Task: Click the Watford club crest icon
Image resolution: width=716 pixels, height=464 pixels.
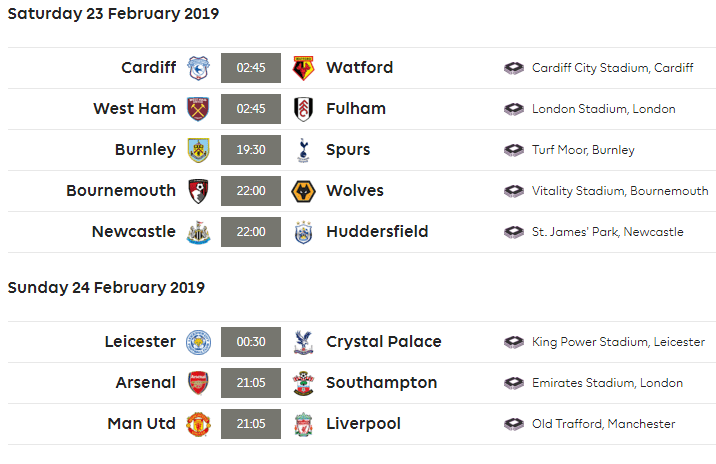Action: point(303,68)
